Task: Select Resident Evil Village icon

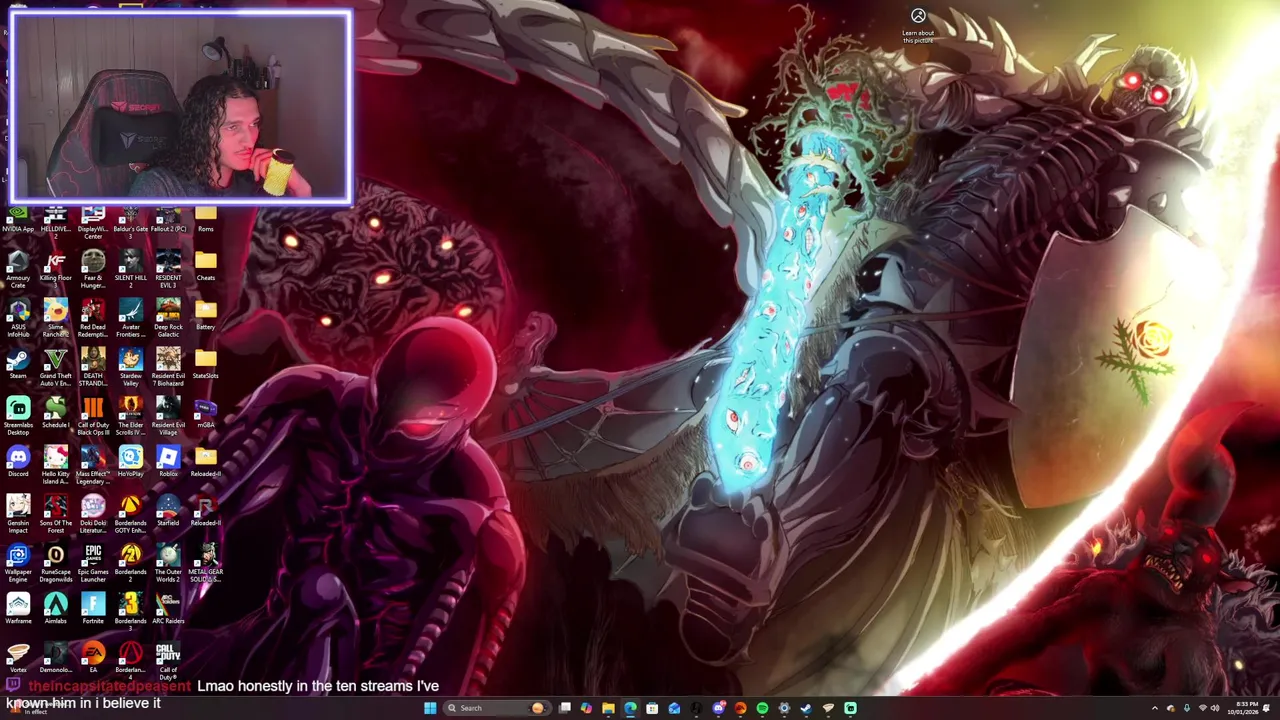Action: [168, 417]
